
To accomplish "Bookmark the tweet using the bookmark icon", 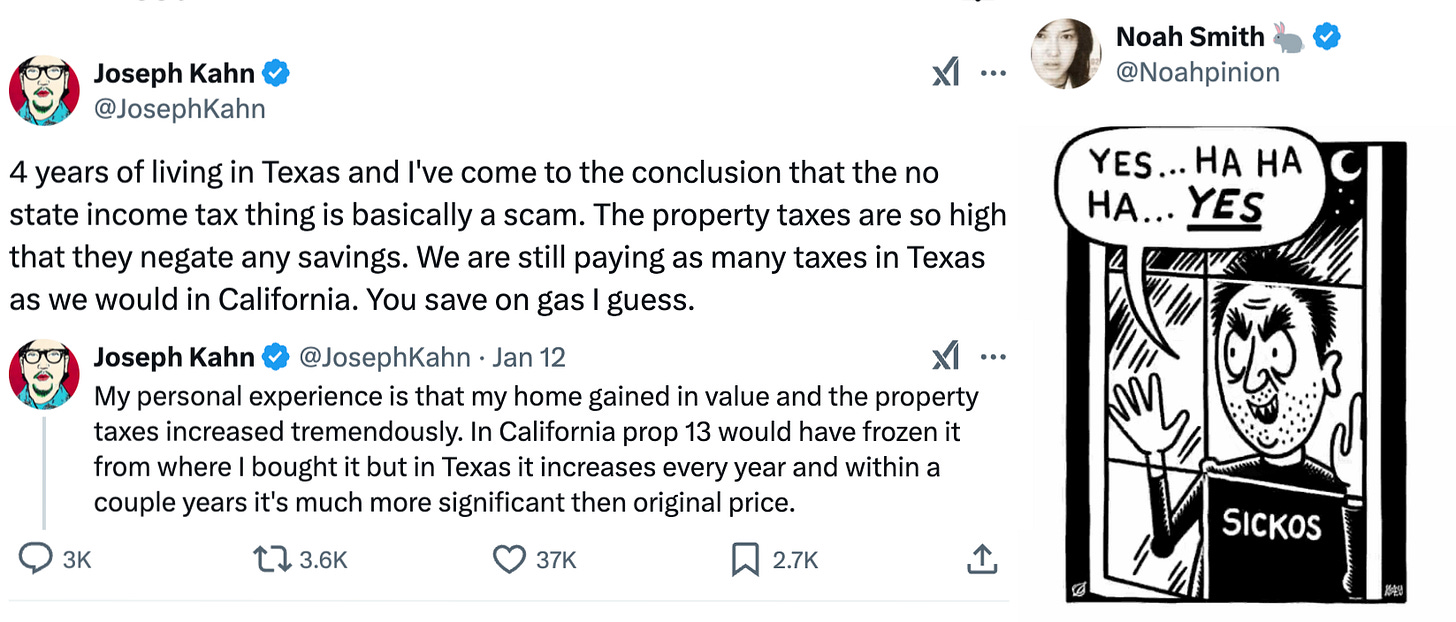I will (744, 560).
